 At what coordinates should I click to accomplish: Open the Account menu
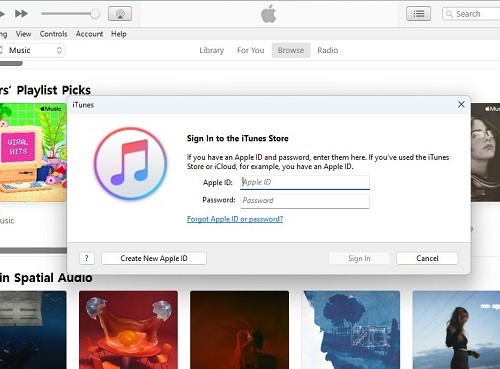click(89, 34)
